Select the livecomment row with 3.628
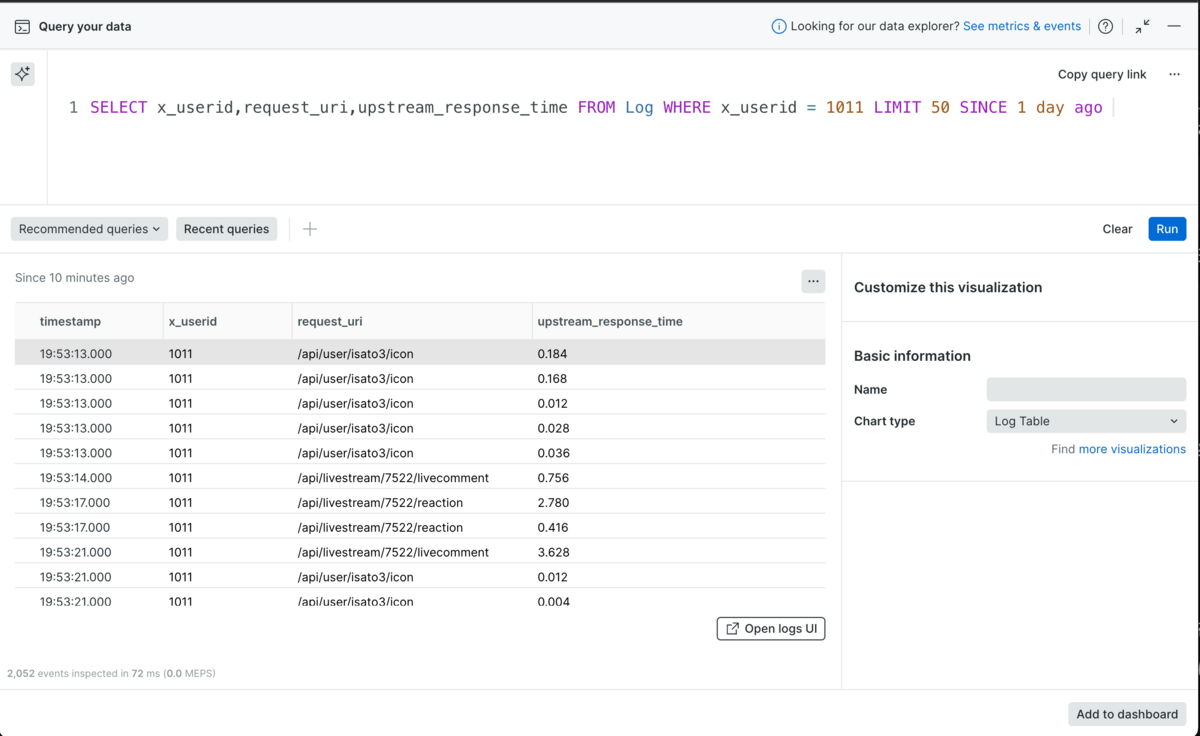The height and width of the screenshot is (736, 1200). 420,552
